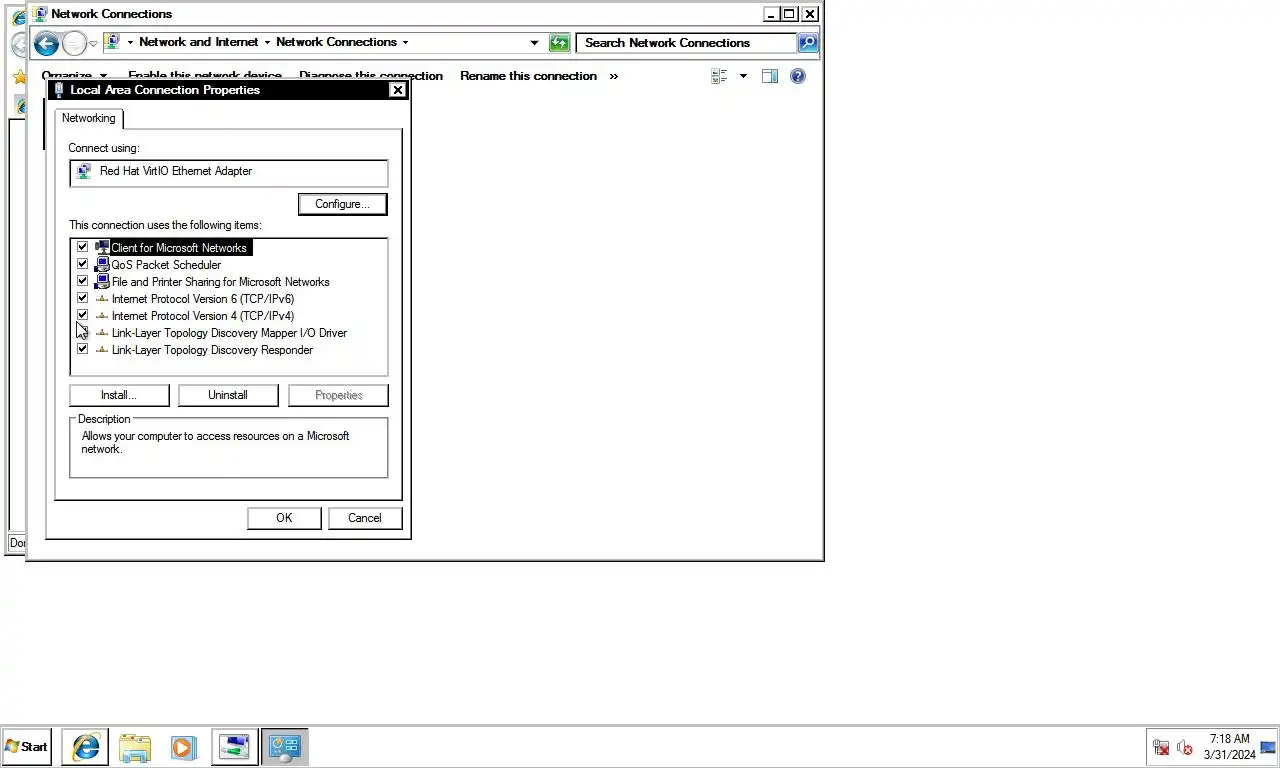Select the Networking tab
The width and height of the screenshot is (1280, 768).
(89, 118)
